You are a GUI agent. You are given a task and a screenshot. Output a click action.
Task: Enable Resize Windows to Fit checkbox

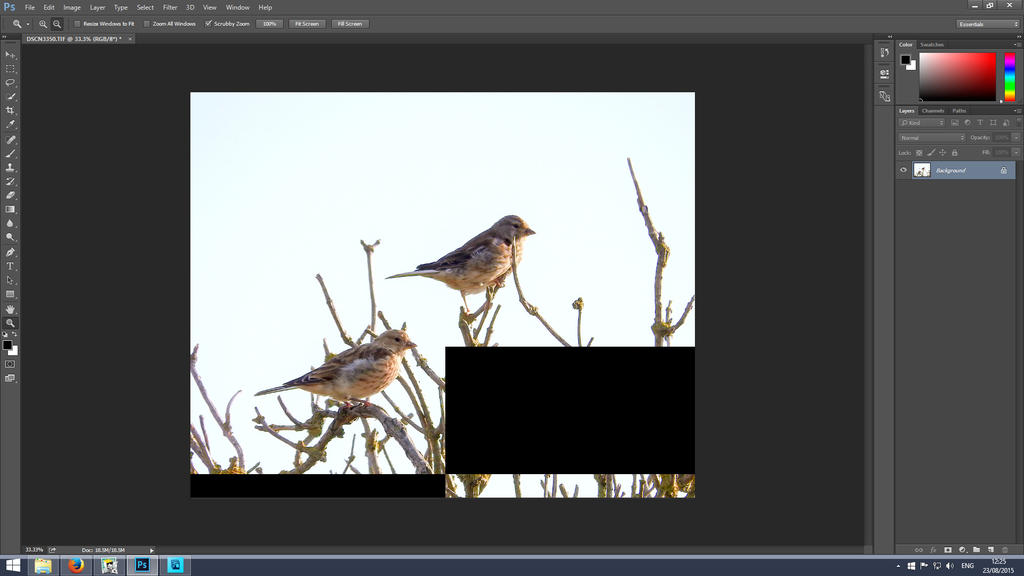click(78, 23)
